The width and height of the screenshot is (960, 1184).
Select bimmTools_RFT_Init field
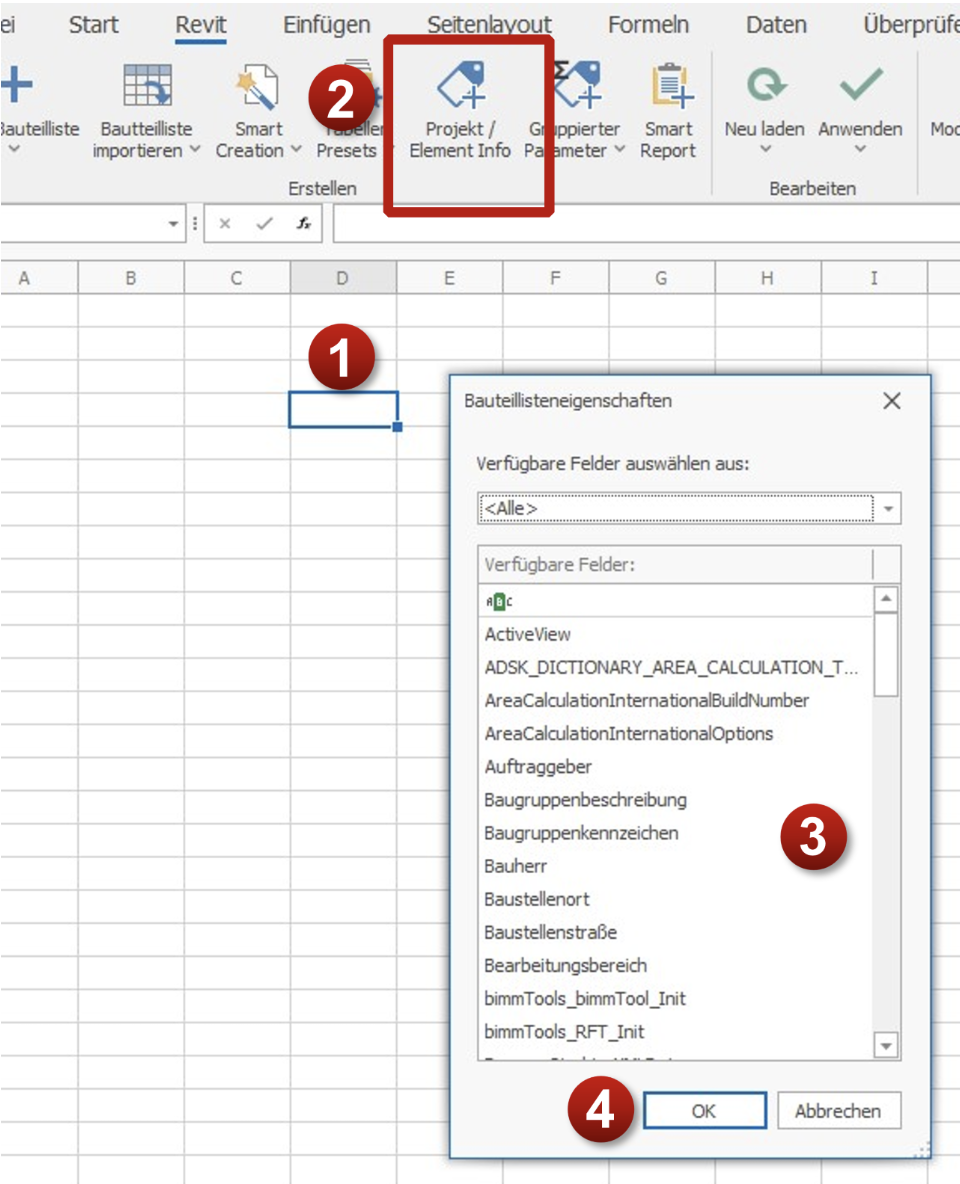click(675, 1032)
